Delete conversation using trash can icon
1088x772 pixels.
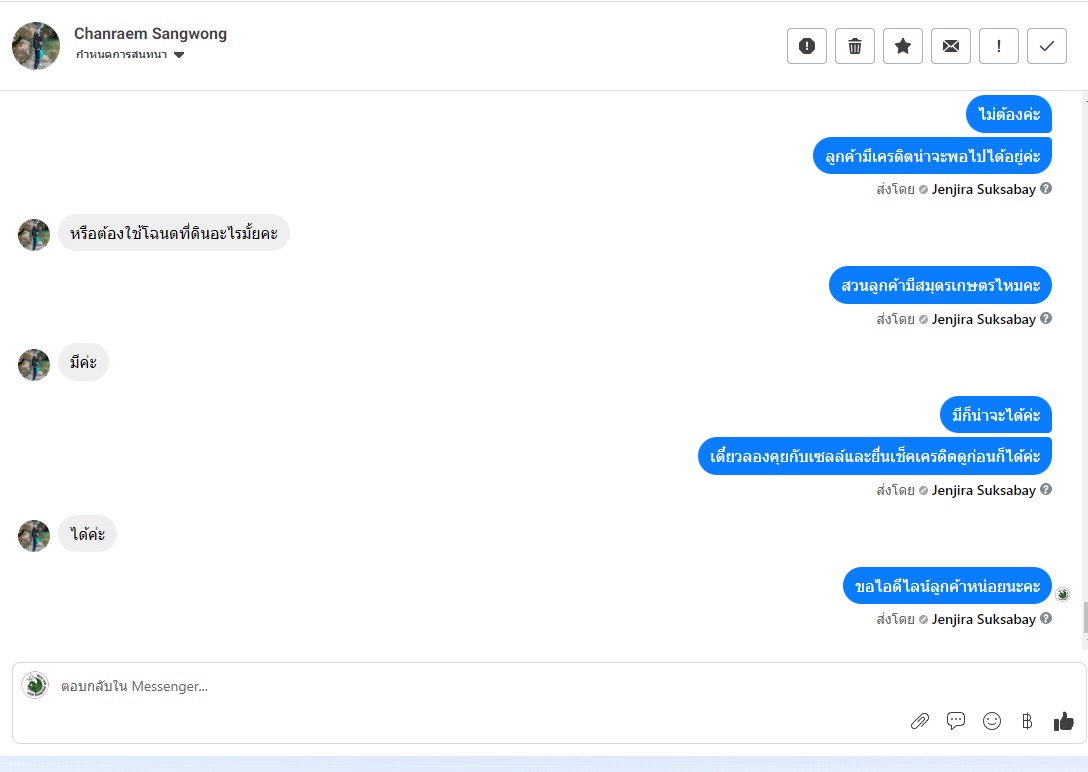[855, 46]
